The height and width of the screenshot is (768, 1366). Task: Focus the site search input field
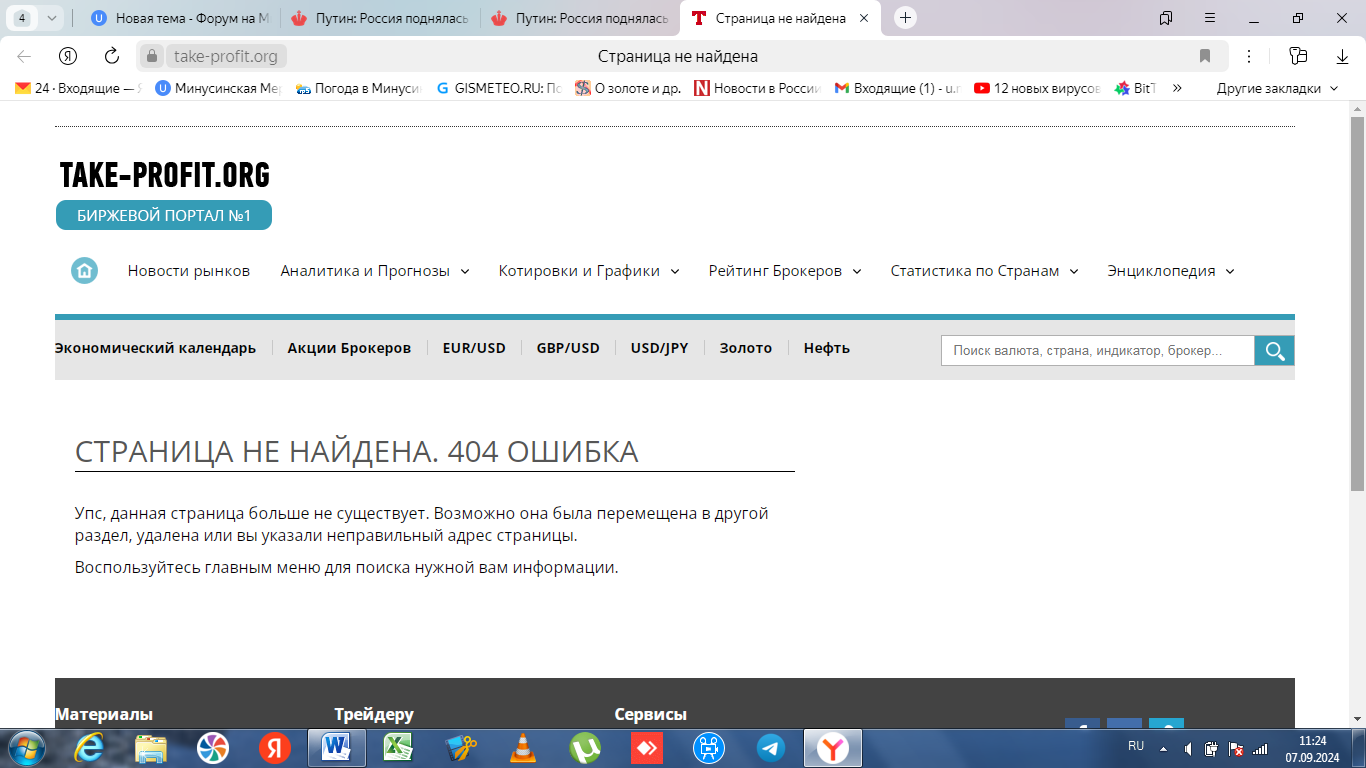[x=1097, y=350]
